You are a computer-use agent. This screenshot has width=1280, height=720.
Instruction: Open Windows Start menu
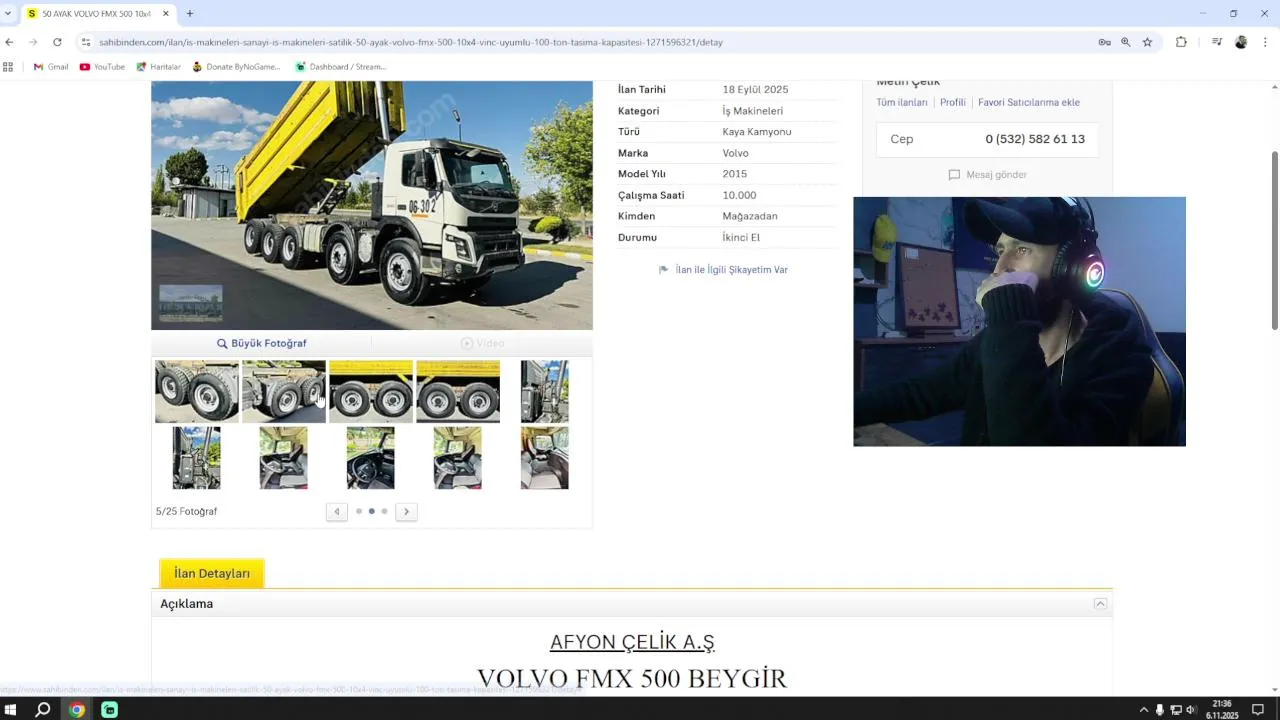11,710
